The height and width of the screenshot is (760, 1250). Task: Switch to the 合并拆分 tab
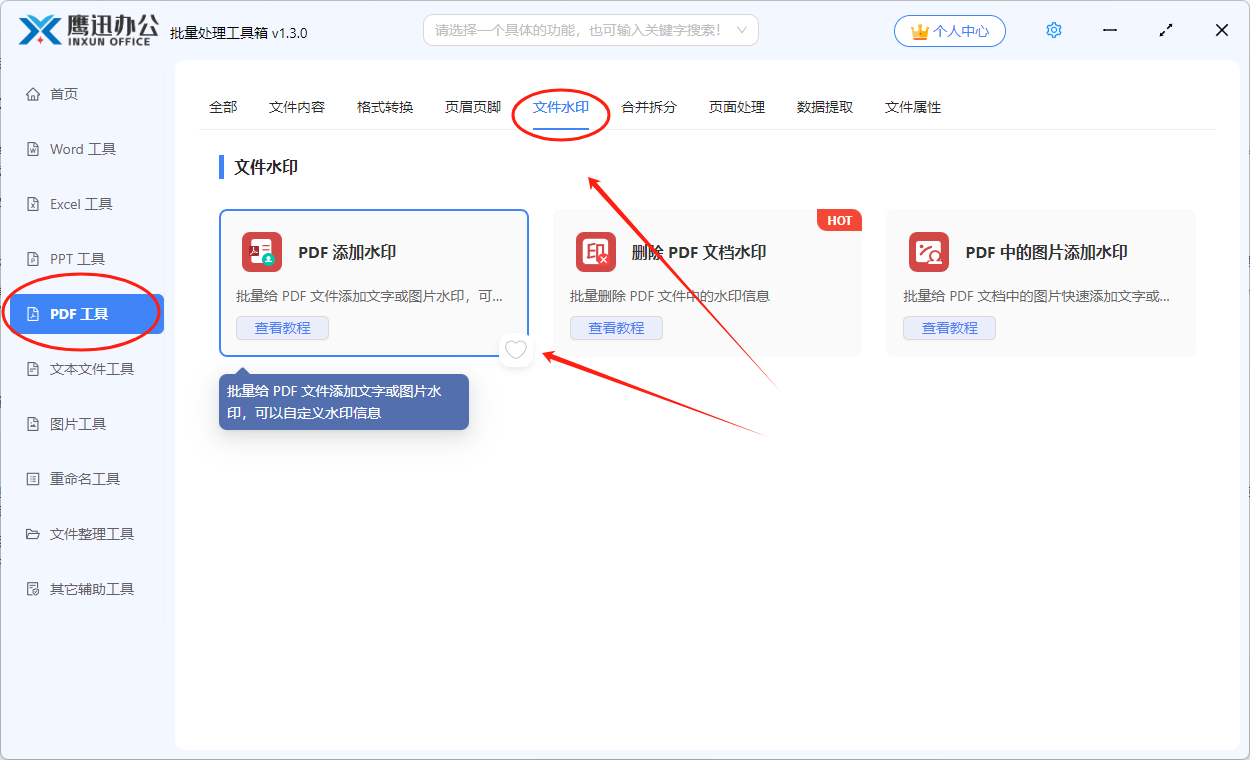click(649, 107)
